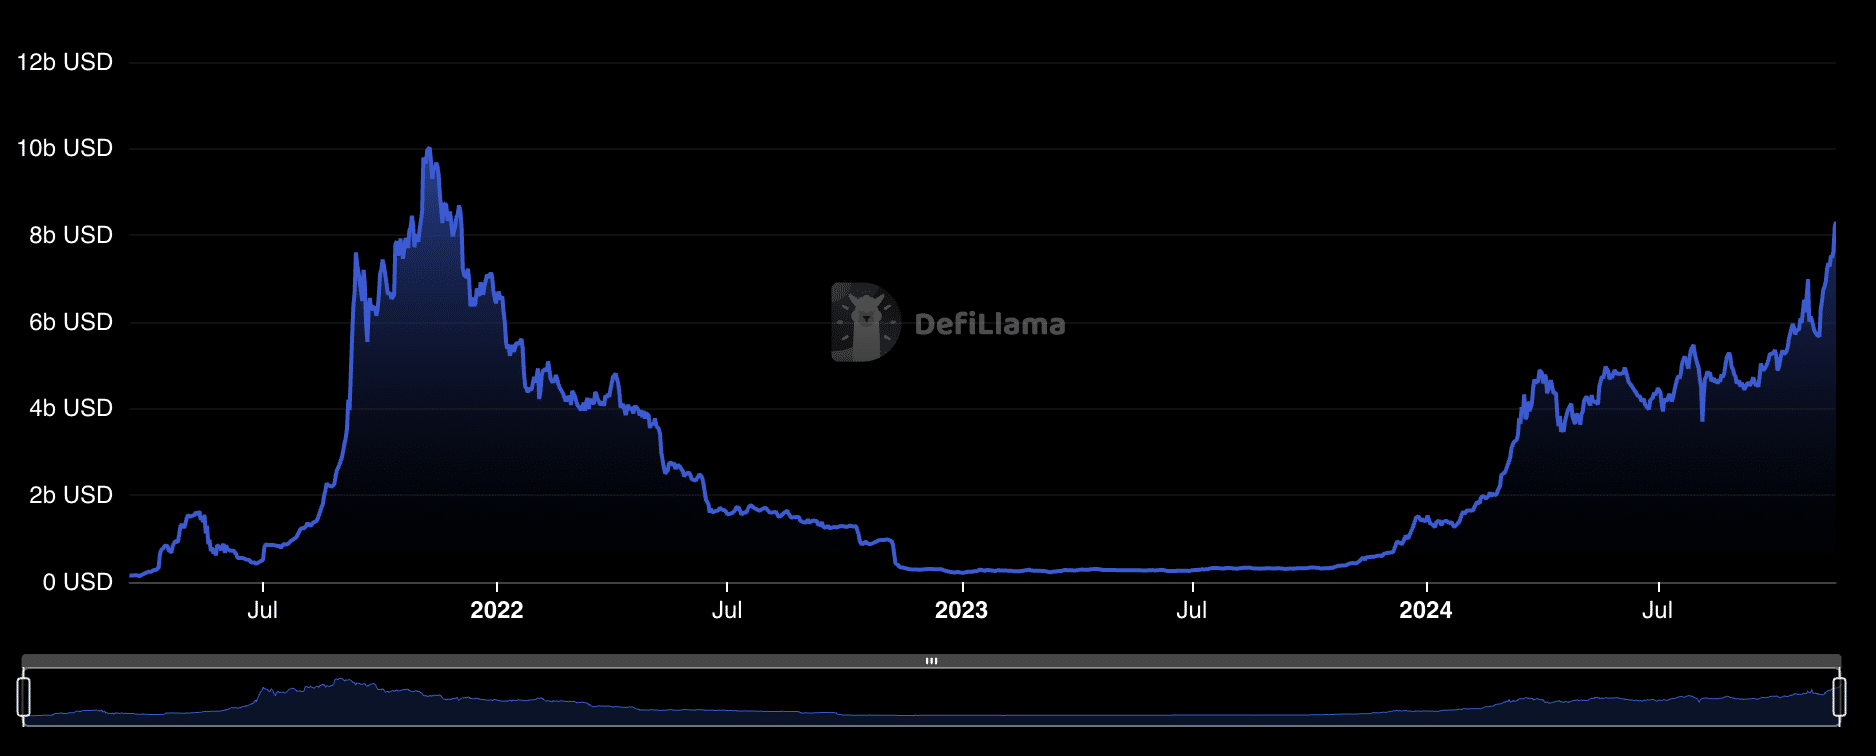
Task: Click the chart peak near 10b USD
Action: pos(429,150)
